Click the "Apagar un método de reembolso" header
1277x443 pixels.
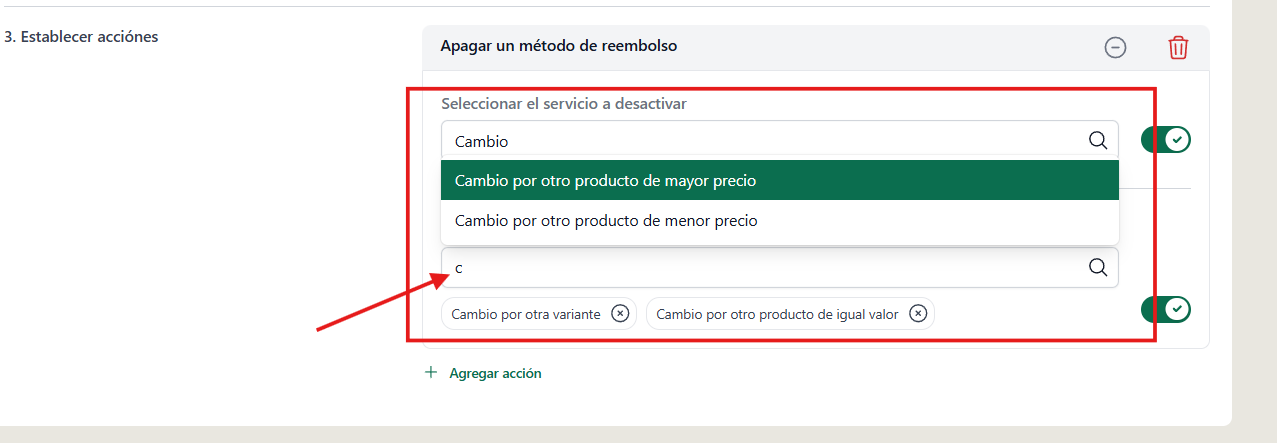pos(559,46)
